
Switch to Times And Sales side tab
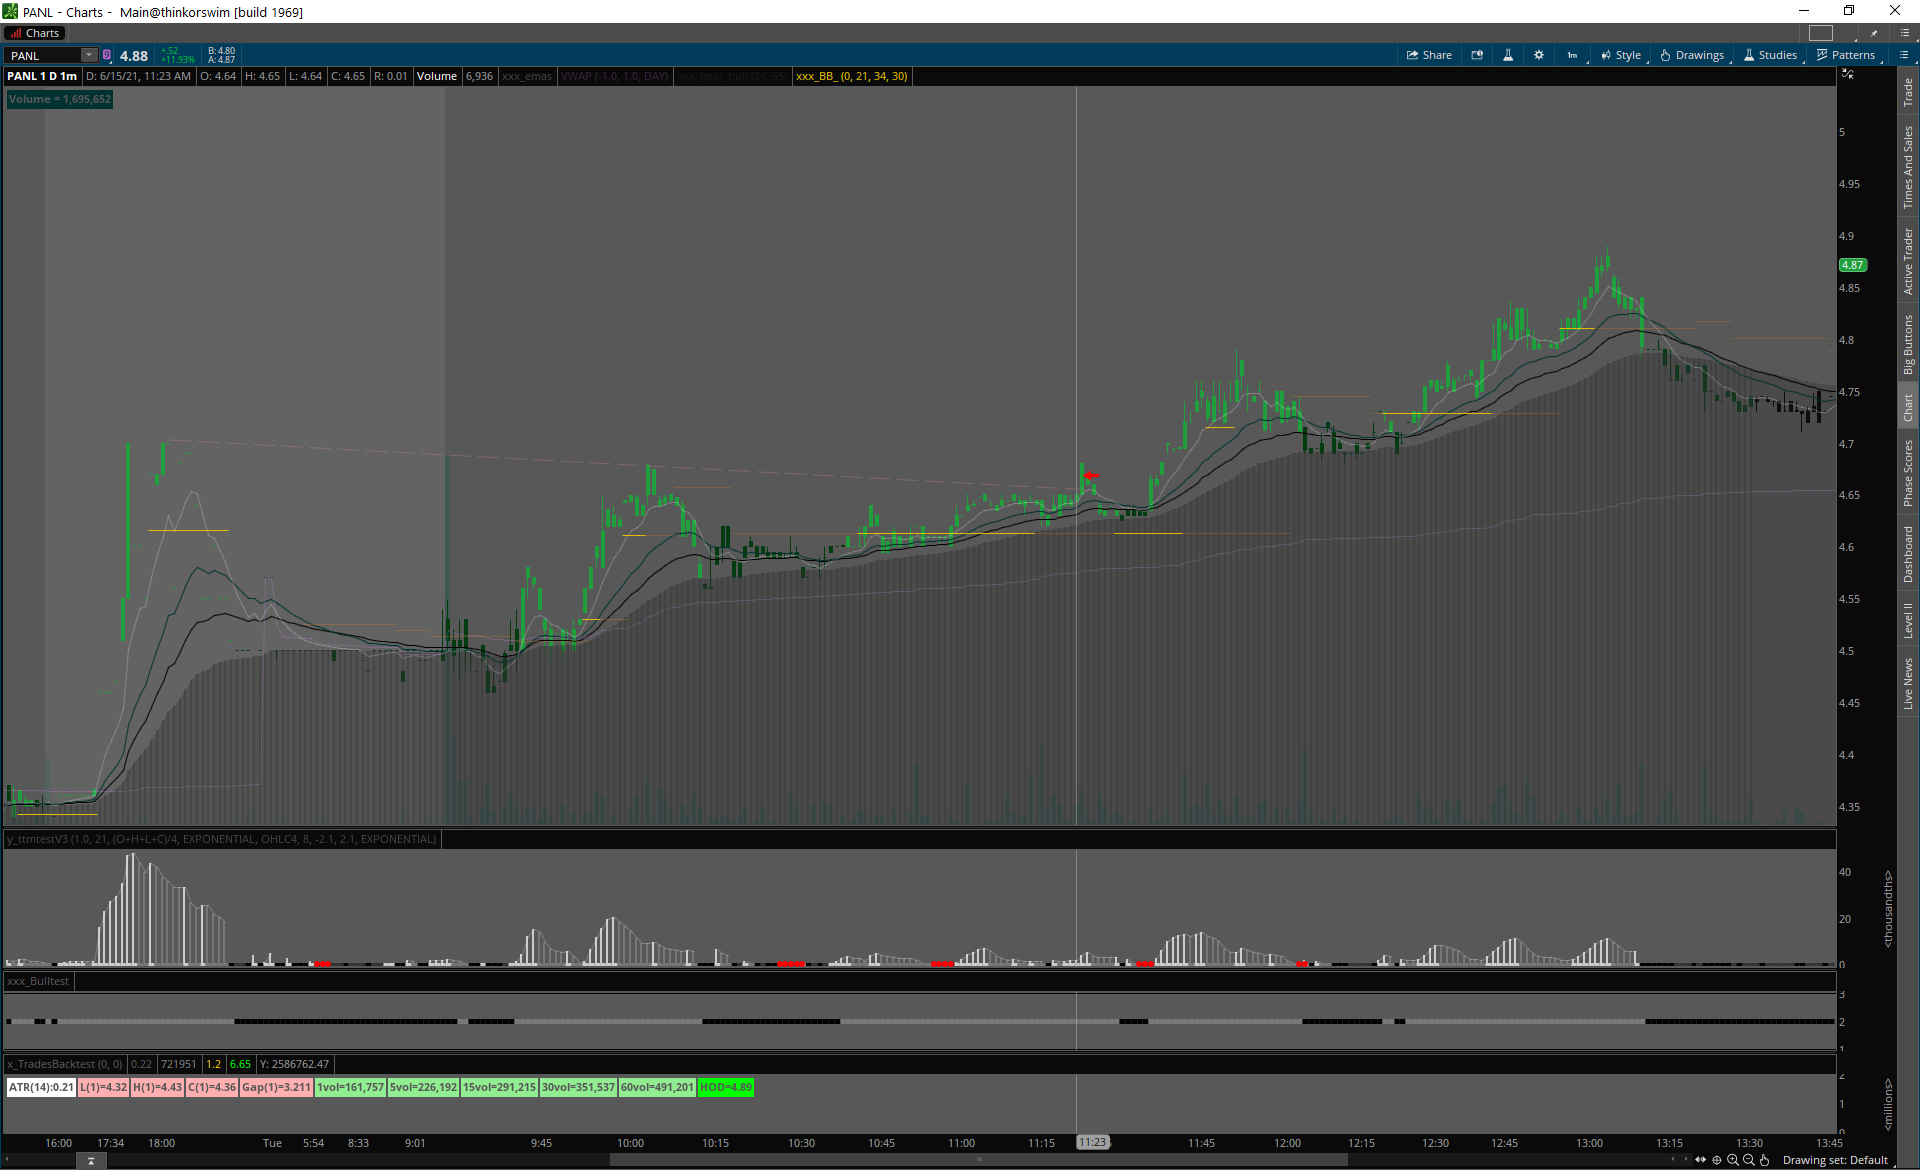pyautogui.click(x=1908, y=166)
